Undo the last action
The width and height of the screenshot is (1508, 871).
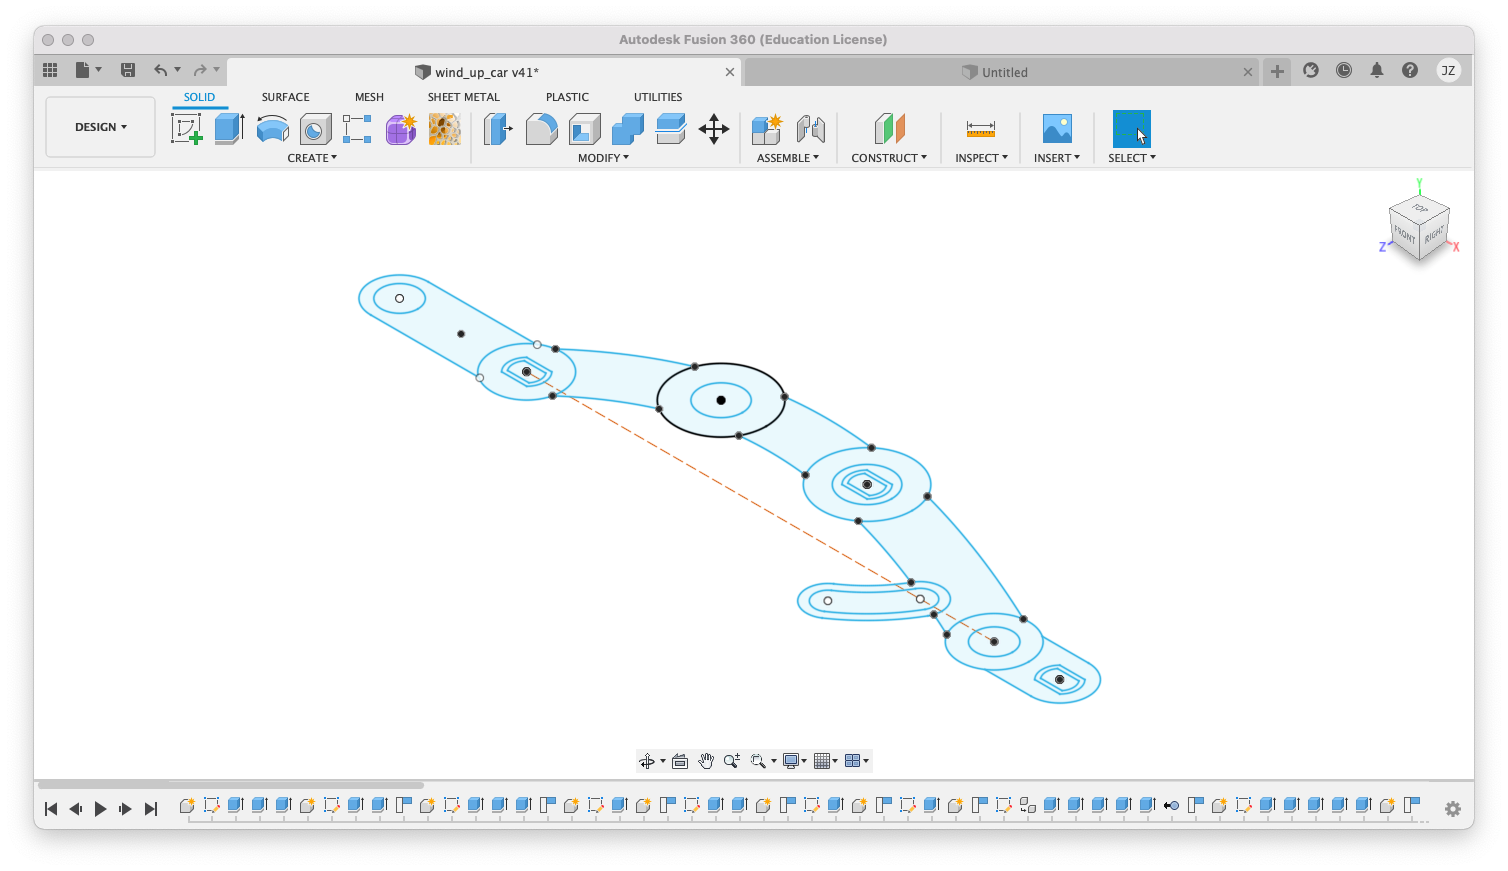[x=160, y=70]
